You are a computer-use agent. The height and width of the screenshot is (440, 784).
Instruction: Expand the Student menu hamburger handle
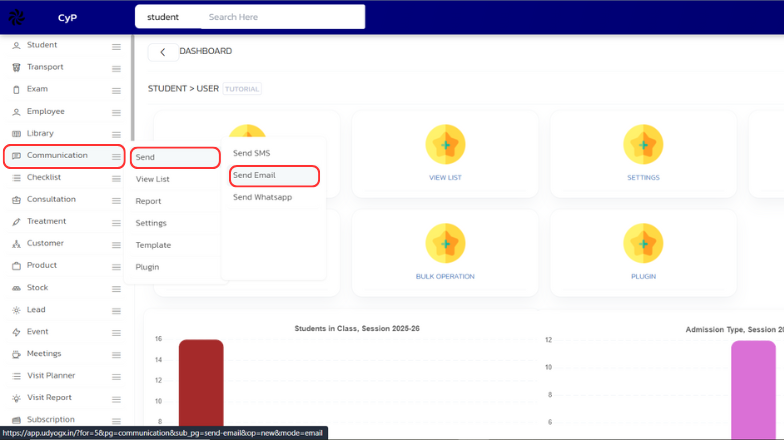click(x=116, y=46)
